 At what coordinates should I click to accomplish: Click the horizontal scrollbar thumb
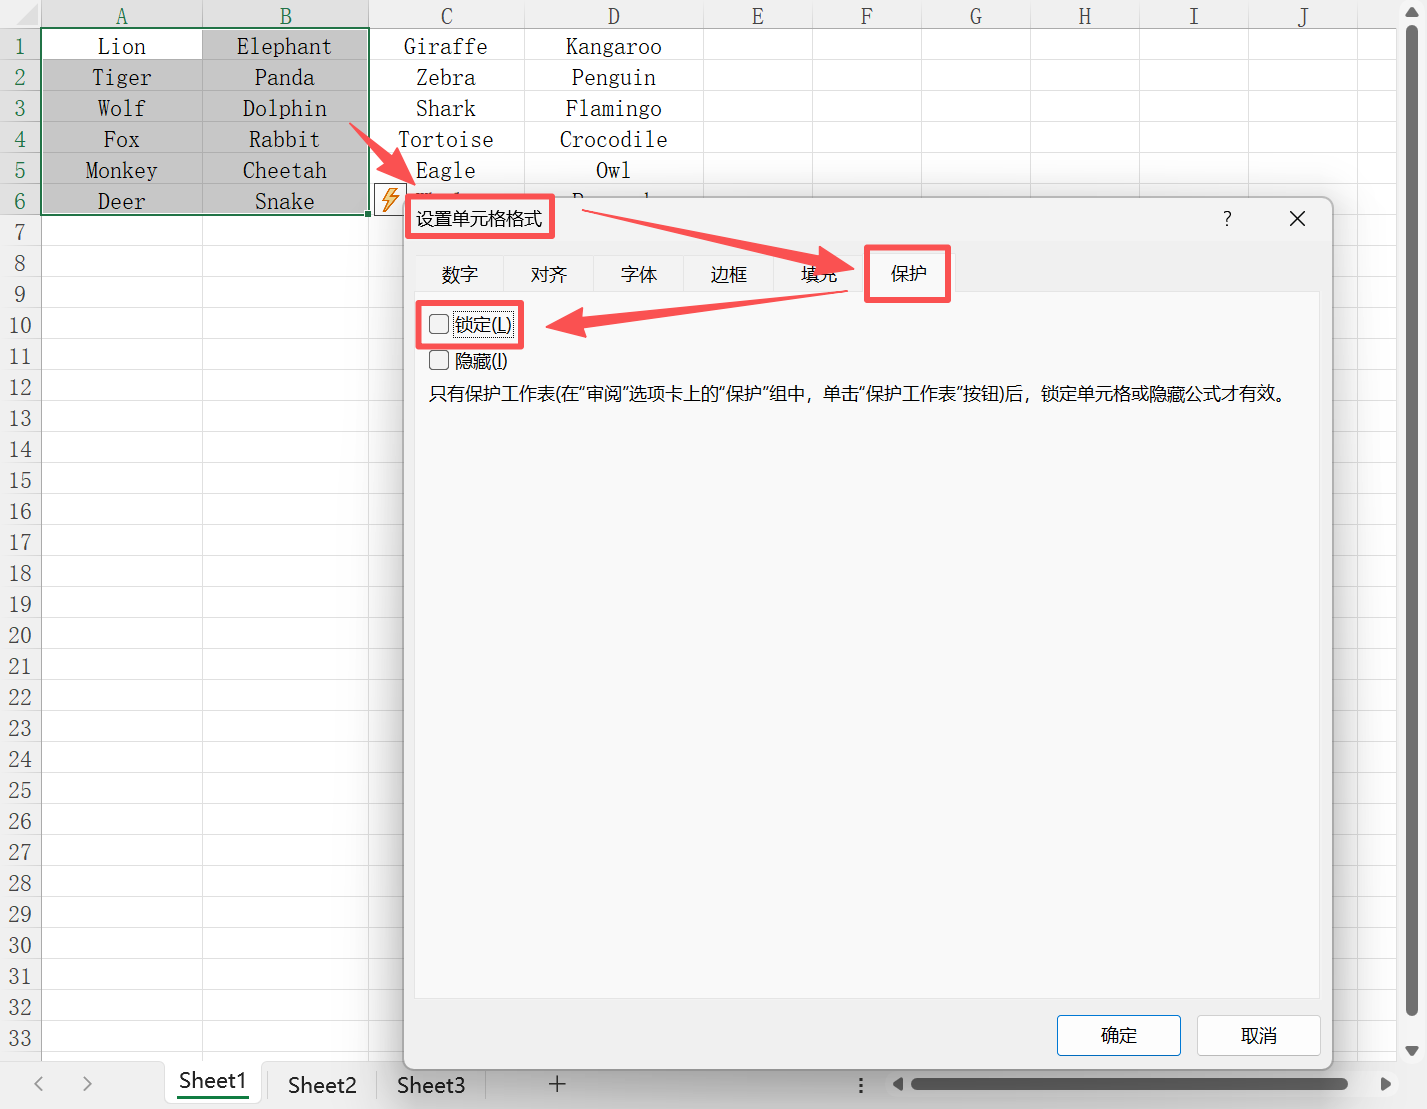coord(1129,1084)
